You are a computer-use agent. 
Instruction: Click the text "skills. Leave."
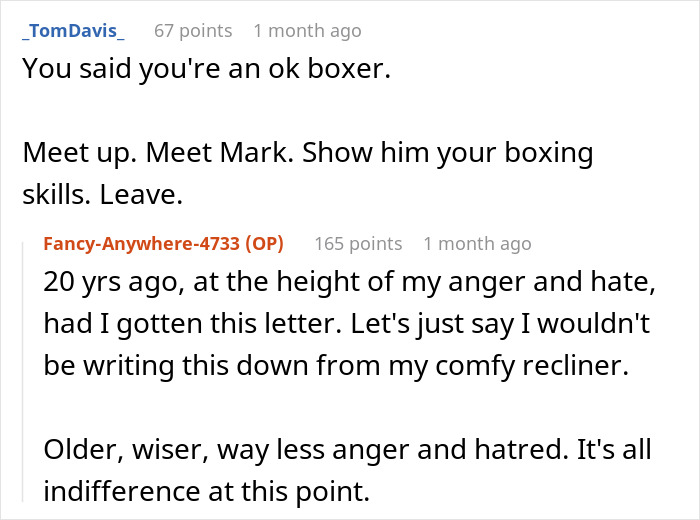pyautogui.click(x=102, y=196)
